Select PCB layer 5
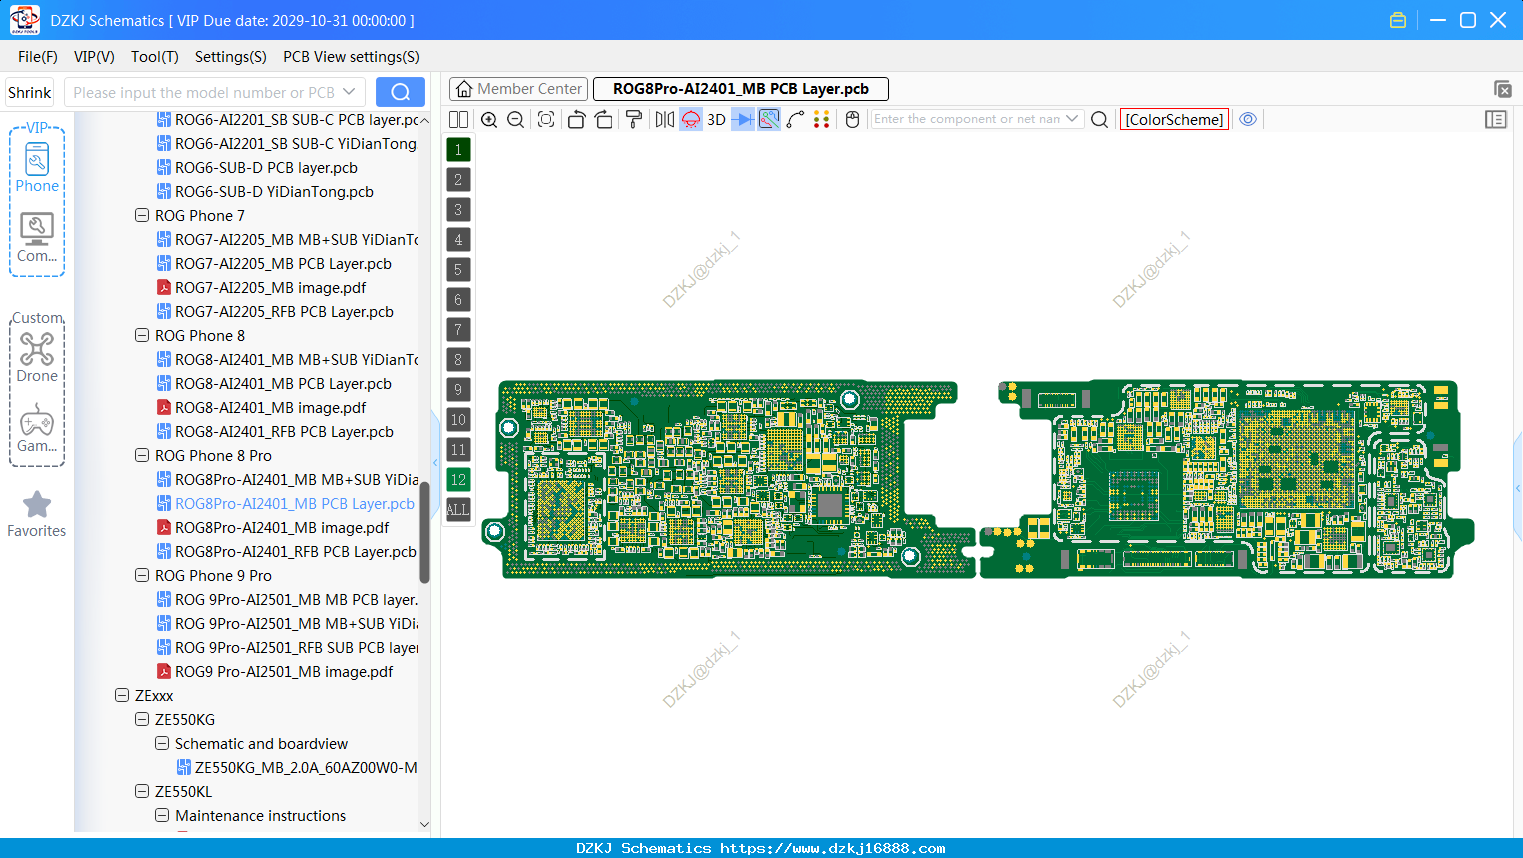 (458, 270)
